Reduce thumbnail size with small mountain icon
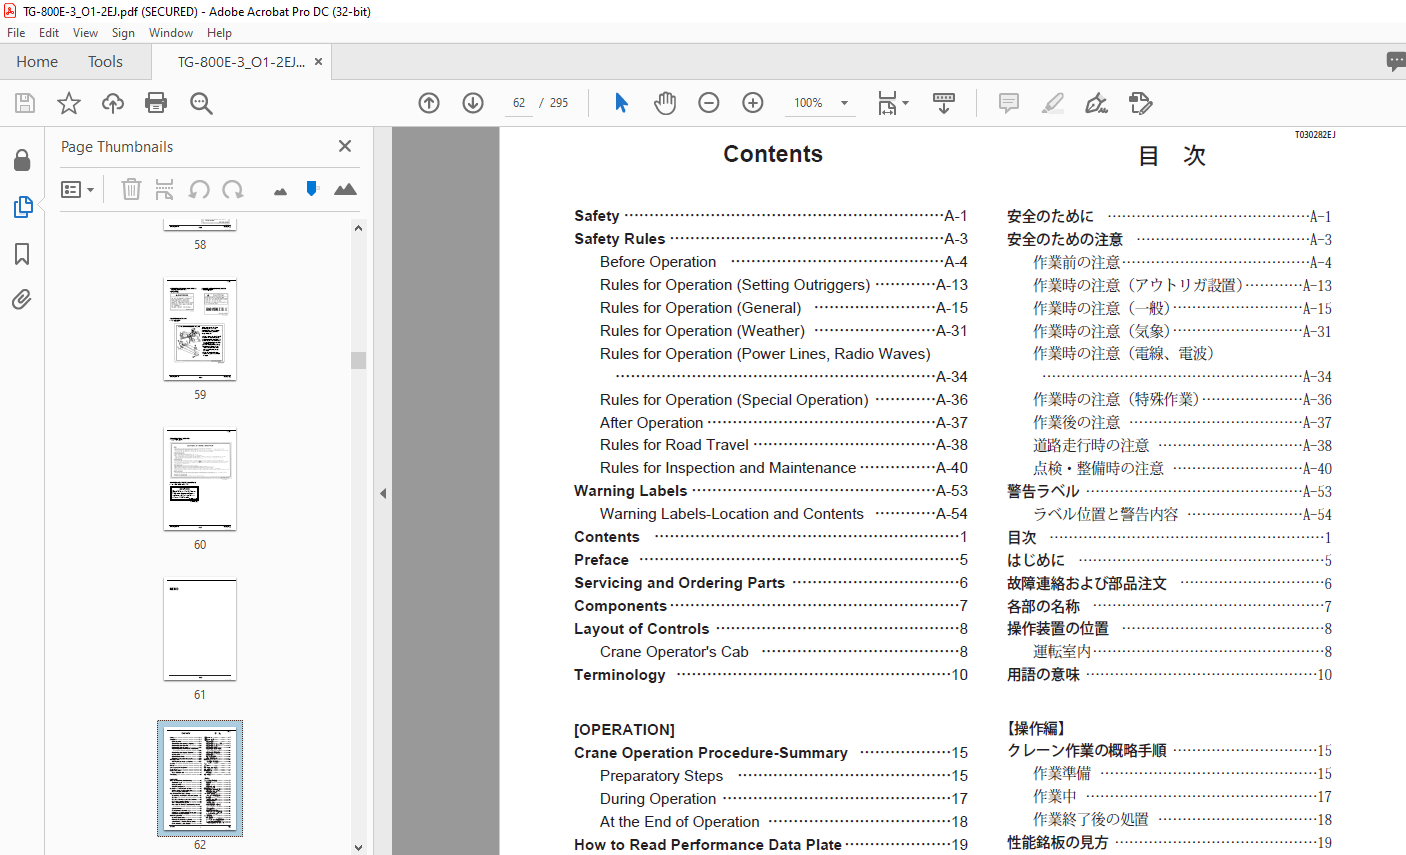 (x=280, y=190)
